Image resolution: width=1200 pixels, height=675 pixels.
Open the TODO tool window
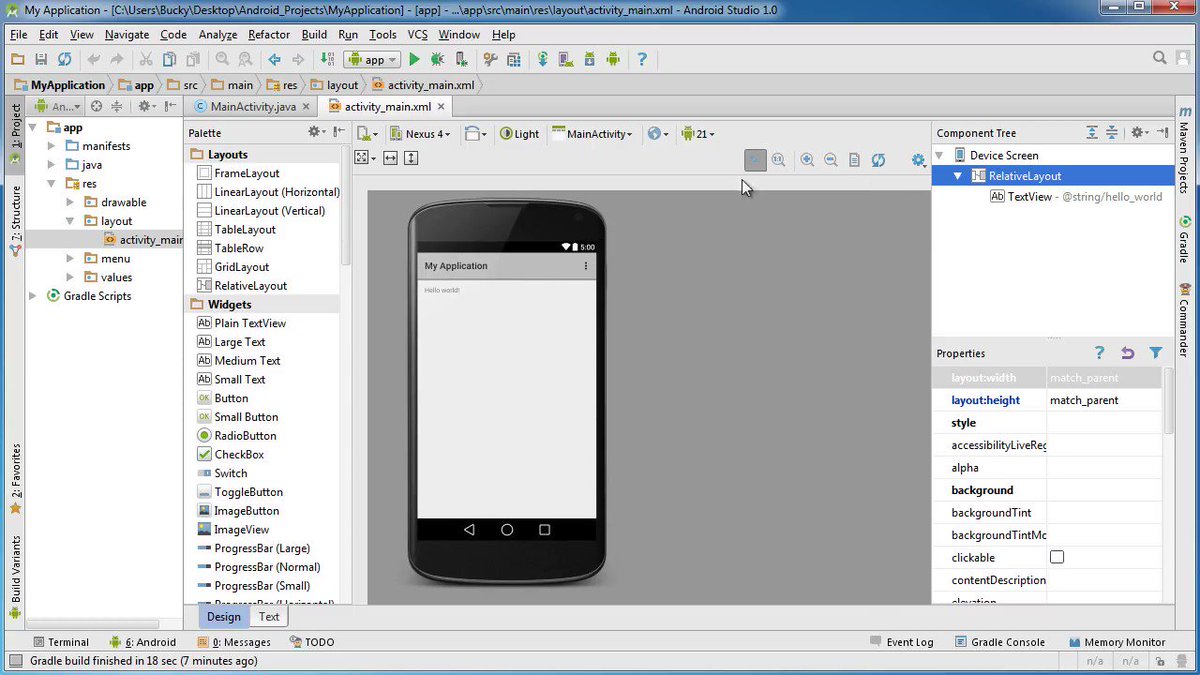pyautogui.click(x=312, y=642)
